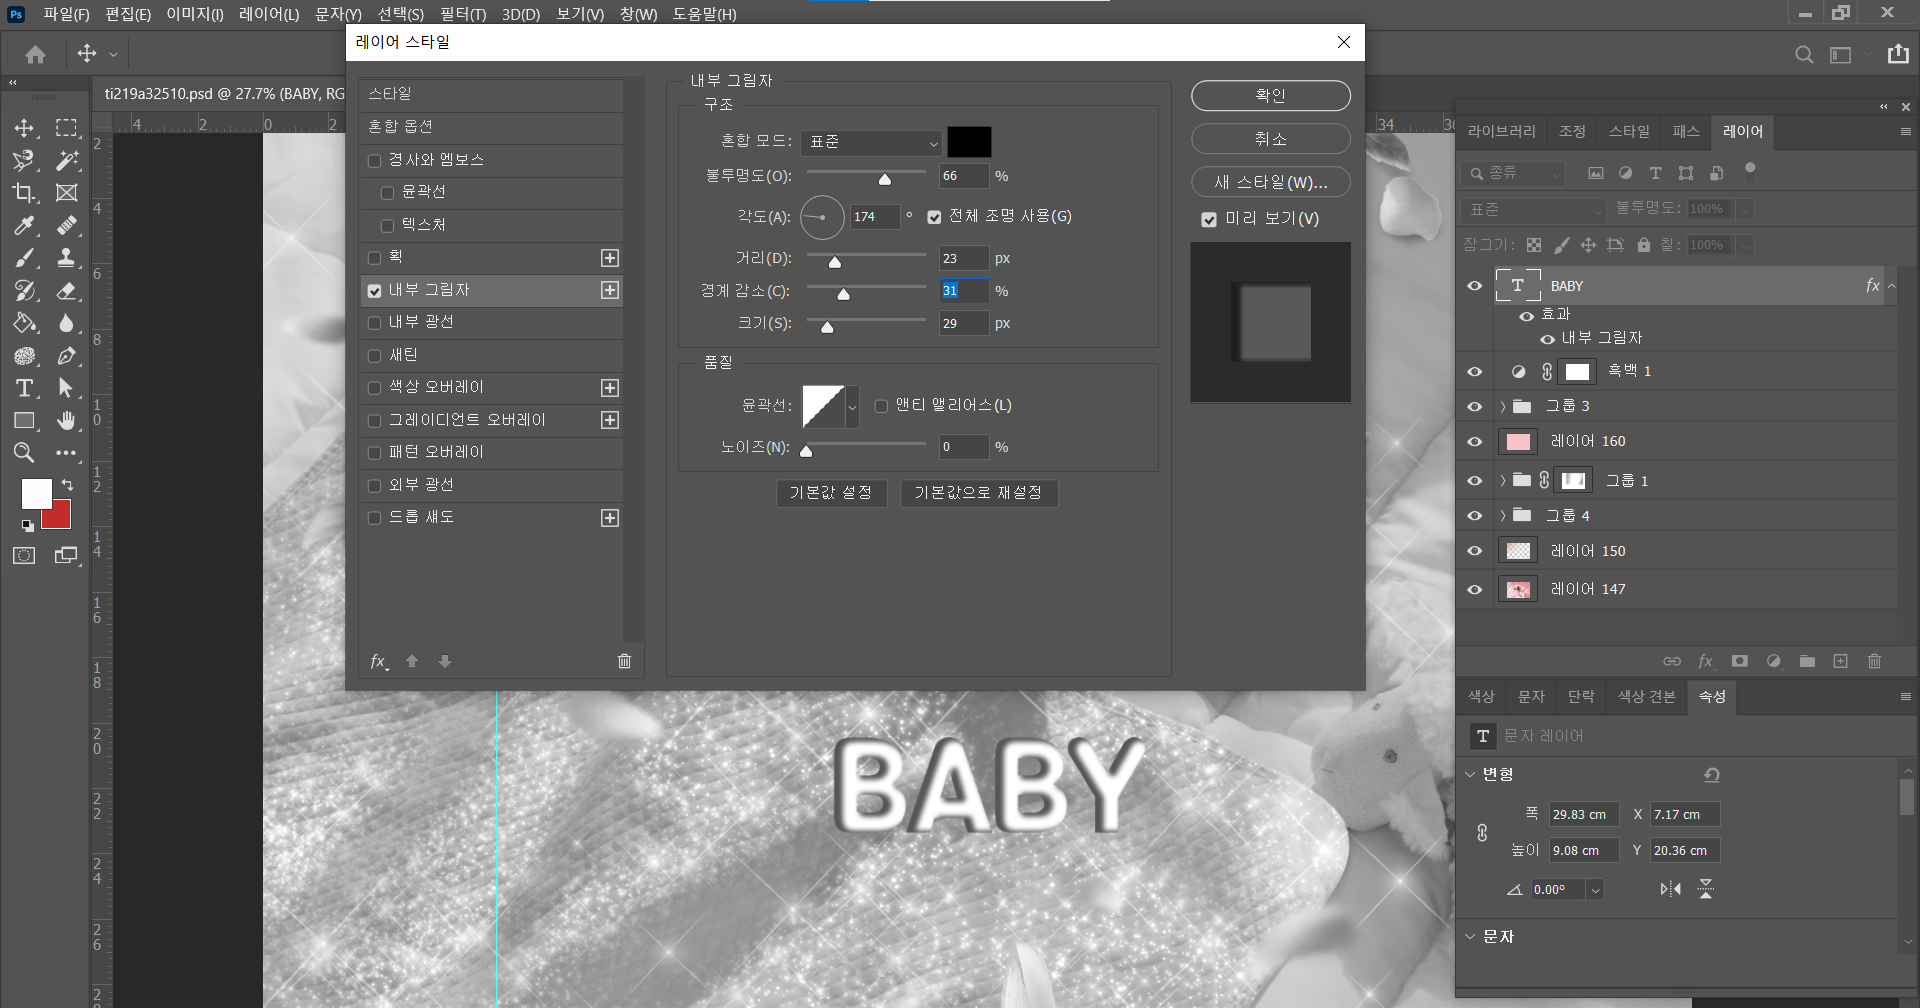Collapse the 변형 section in Properties

pos(1470,774)
